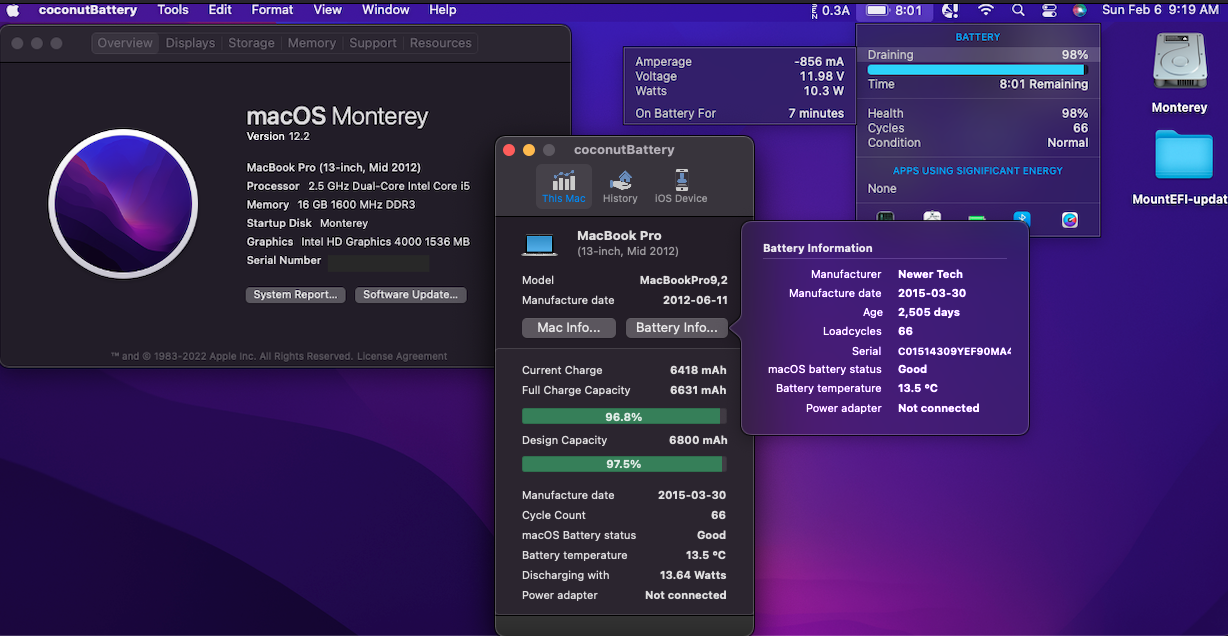Open the iStat Menus app icon in battery dropdown
1228x636 pixels.
[1070, 219]
